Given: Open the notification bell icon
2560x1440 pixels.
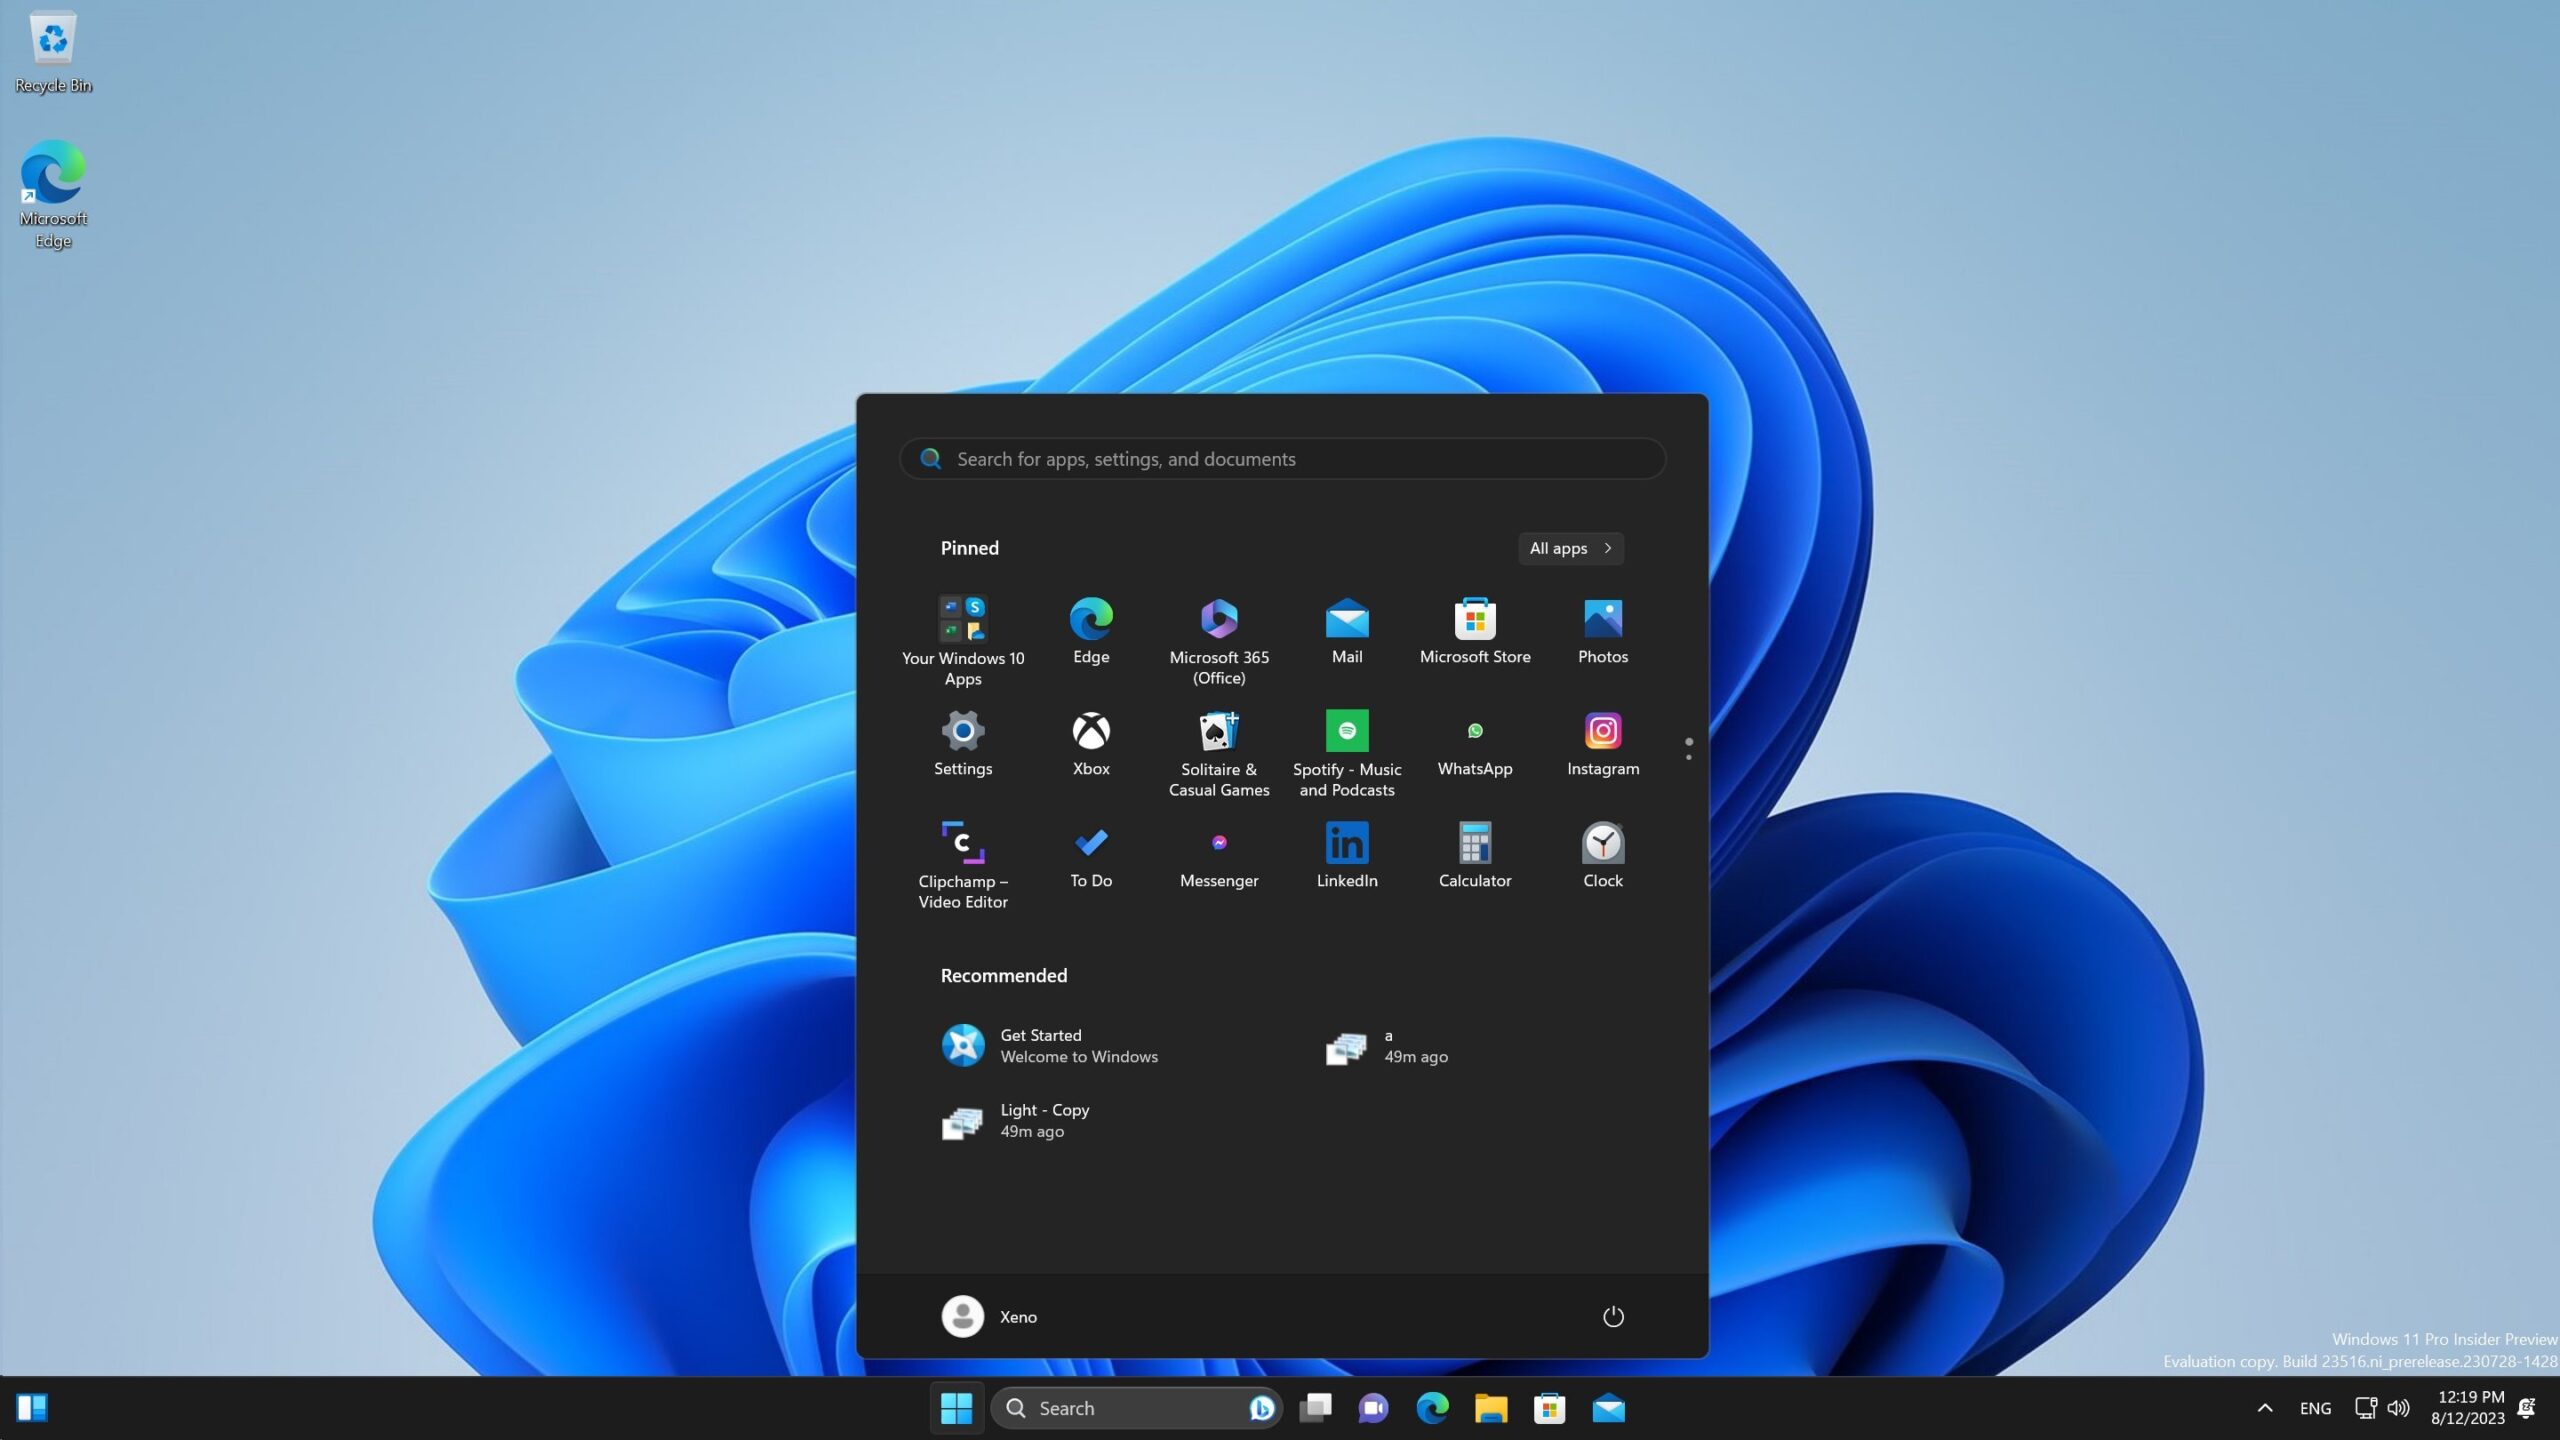Looking at the screenshot, I should (x=2526, y=1408).
